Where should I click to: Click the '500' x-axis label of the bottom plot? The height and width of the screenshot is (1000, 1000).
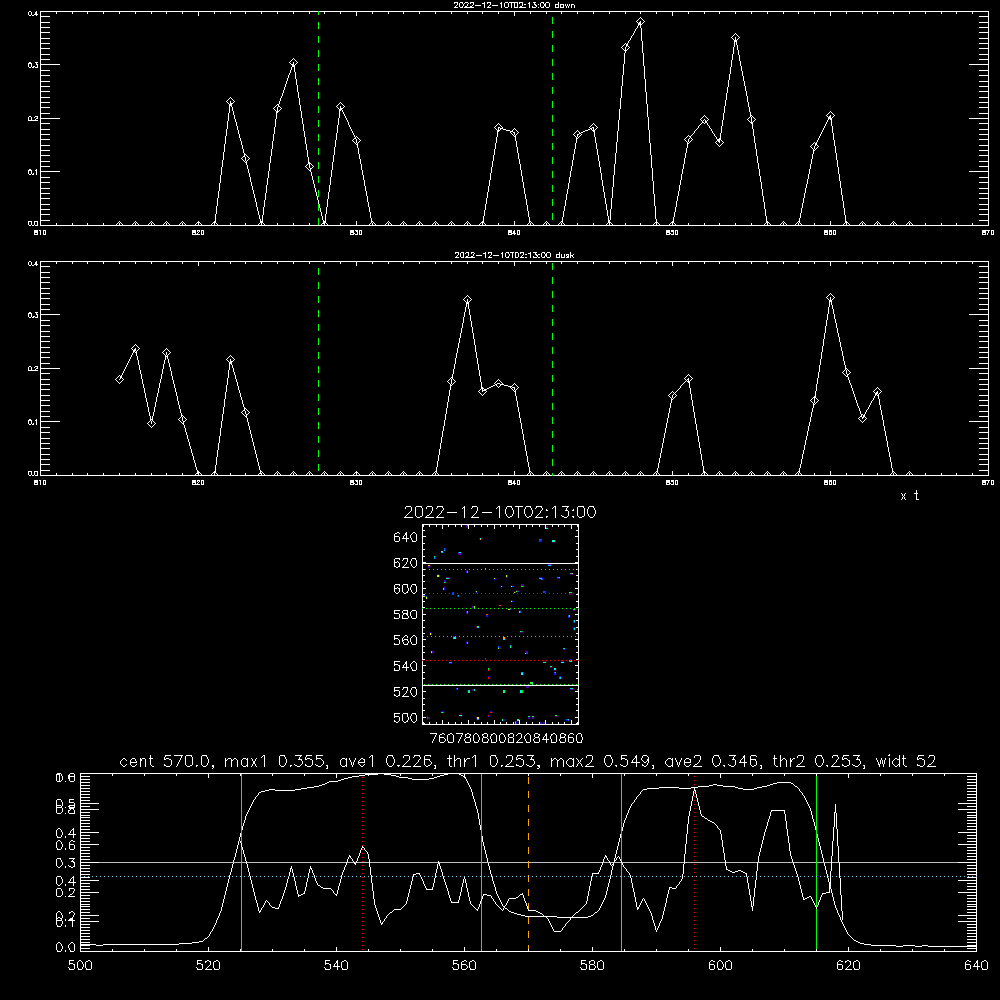80,965
